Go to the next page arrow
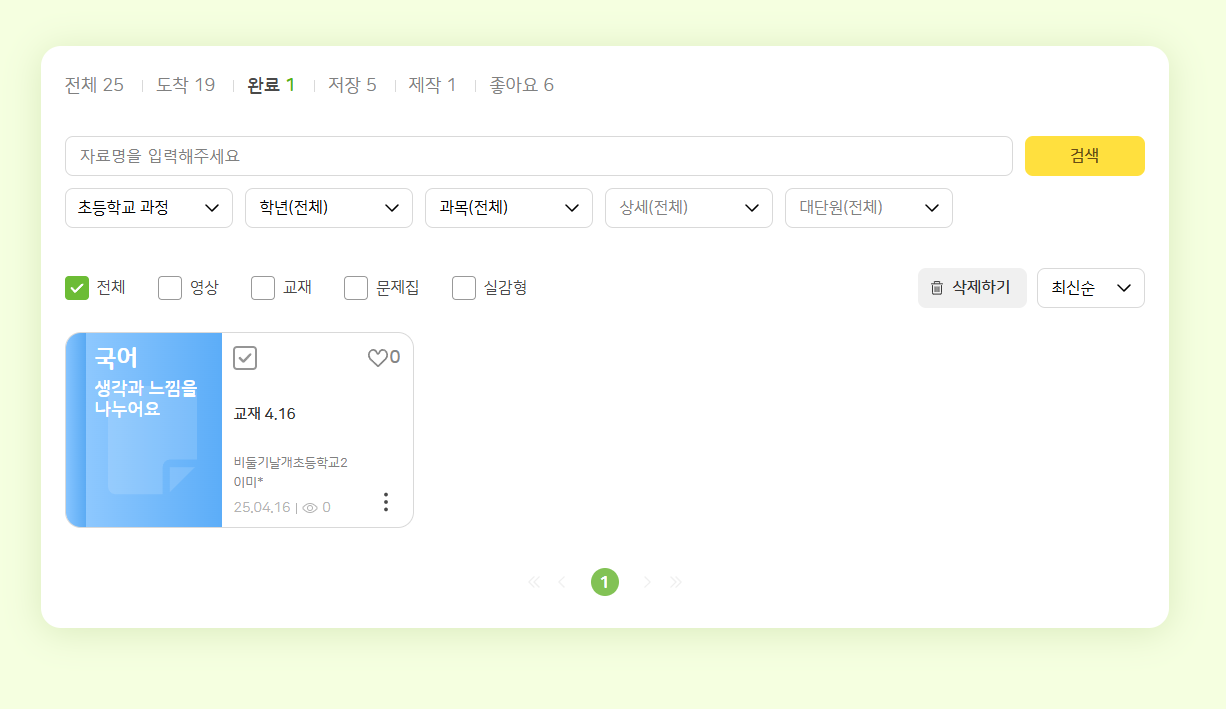 (647, 582)
